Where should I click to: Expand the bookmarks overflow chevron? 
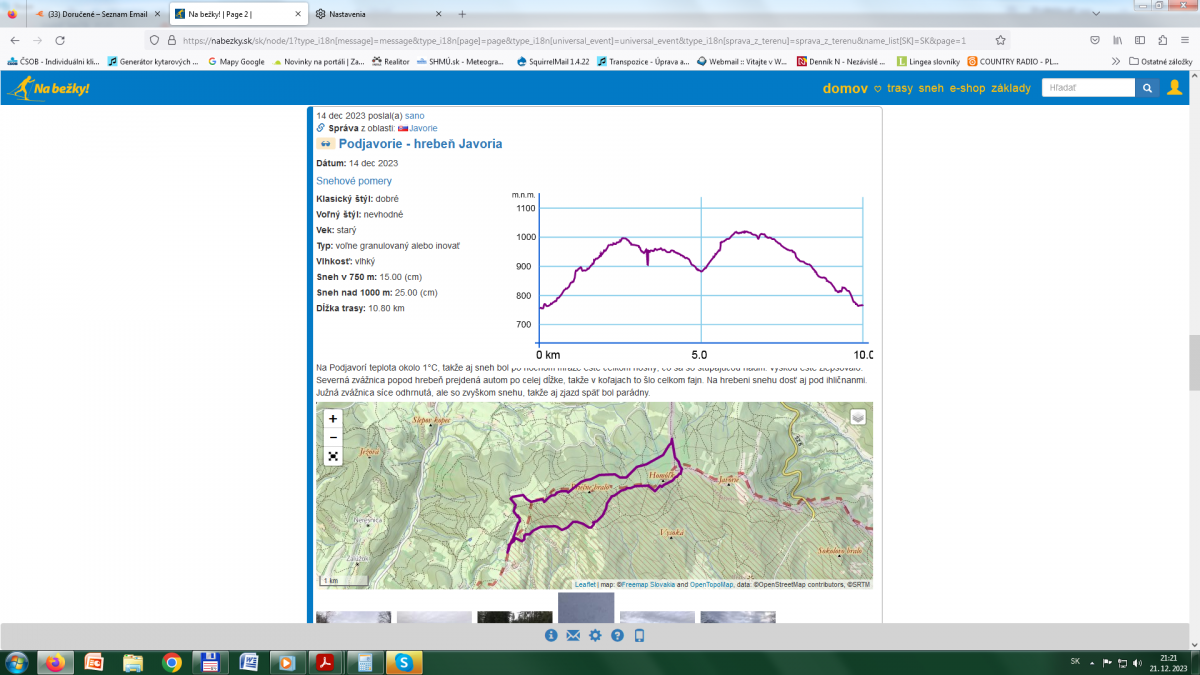point(1116,61)
